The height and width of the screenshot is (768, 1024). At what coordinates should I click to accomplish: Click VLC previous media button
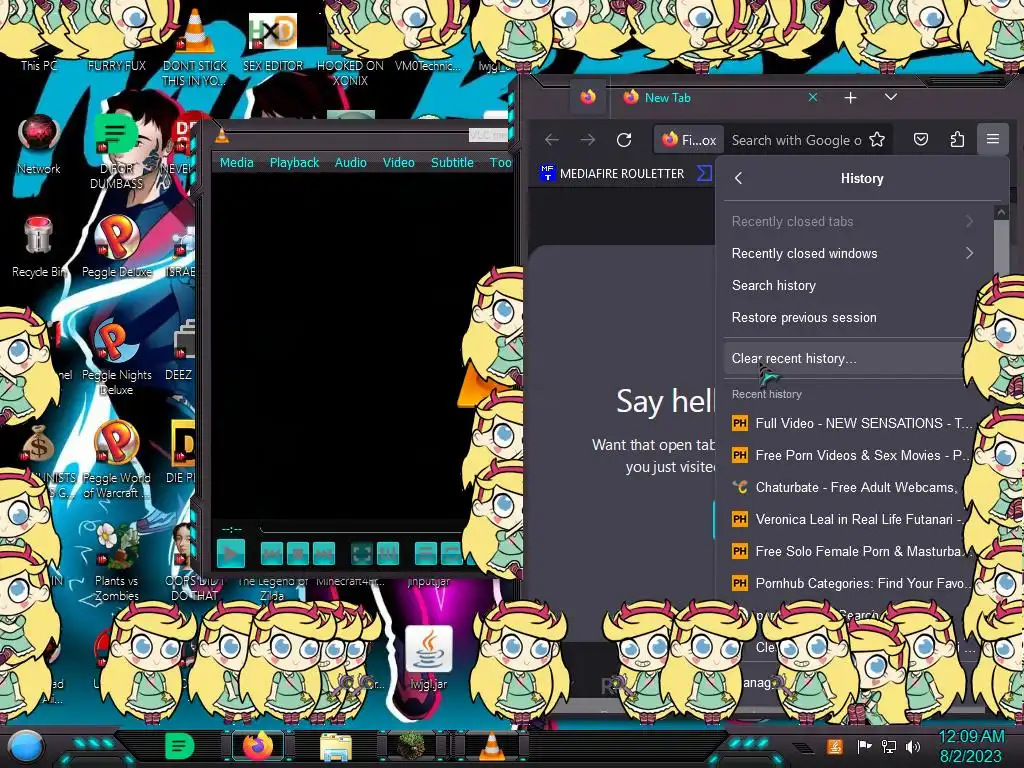click(x=272, y=554)
